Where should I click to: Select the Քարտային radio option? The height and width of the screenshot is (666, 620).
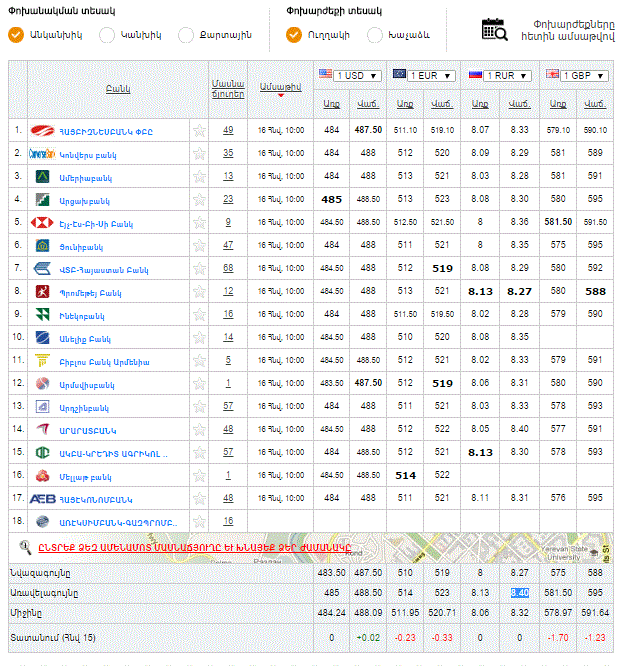coord(185,35)
